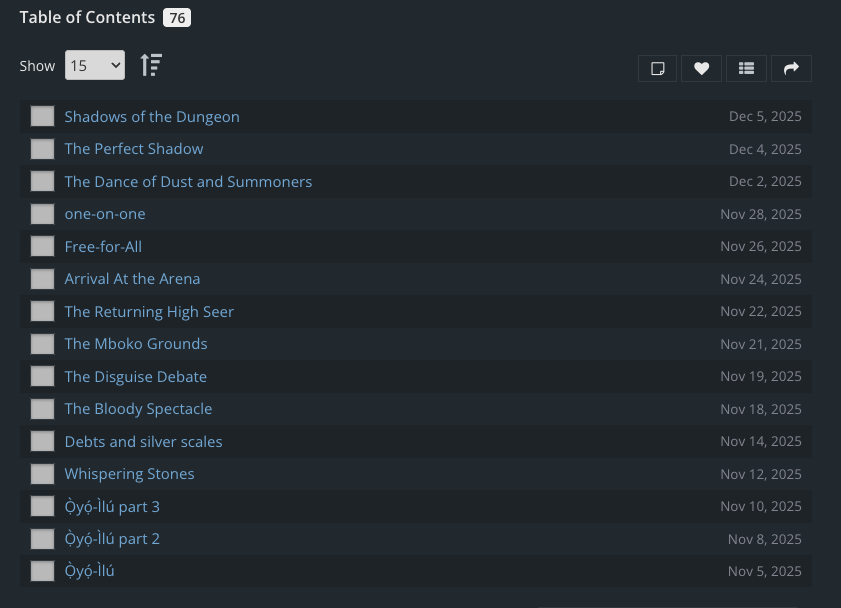Click the heart favorite icon
The width and height of the screenshot is (841, 608).
coord(702,68)
